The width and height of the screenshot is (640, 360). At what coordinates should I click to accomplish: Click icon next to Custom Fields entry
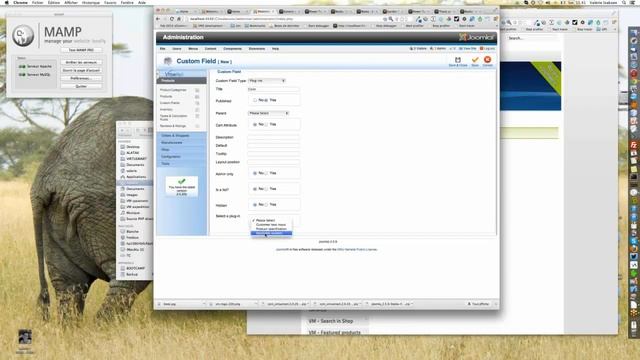click(197, 103)
